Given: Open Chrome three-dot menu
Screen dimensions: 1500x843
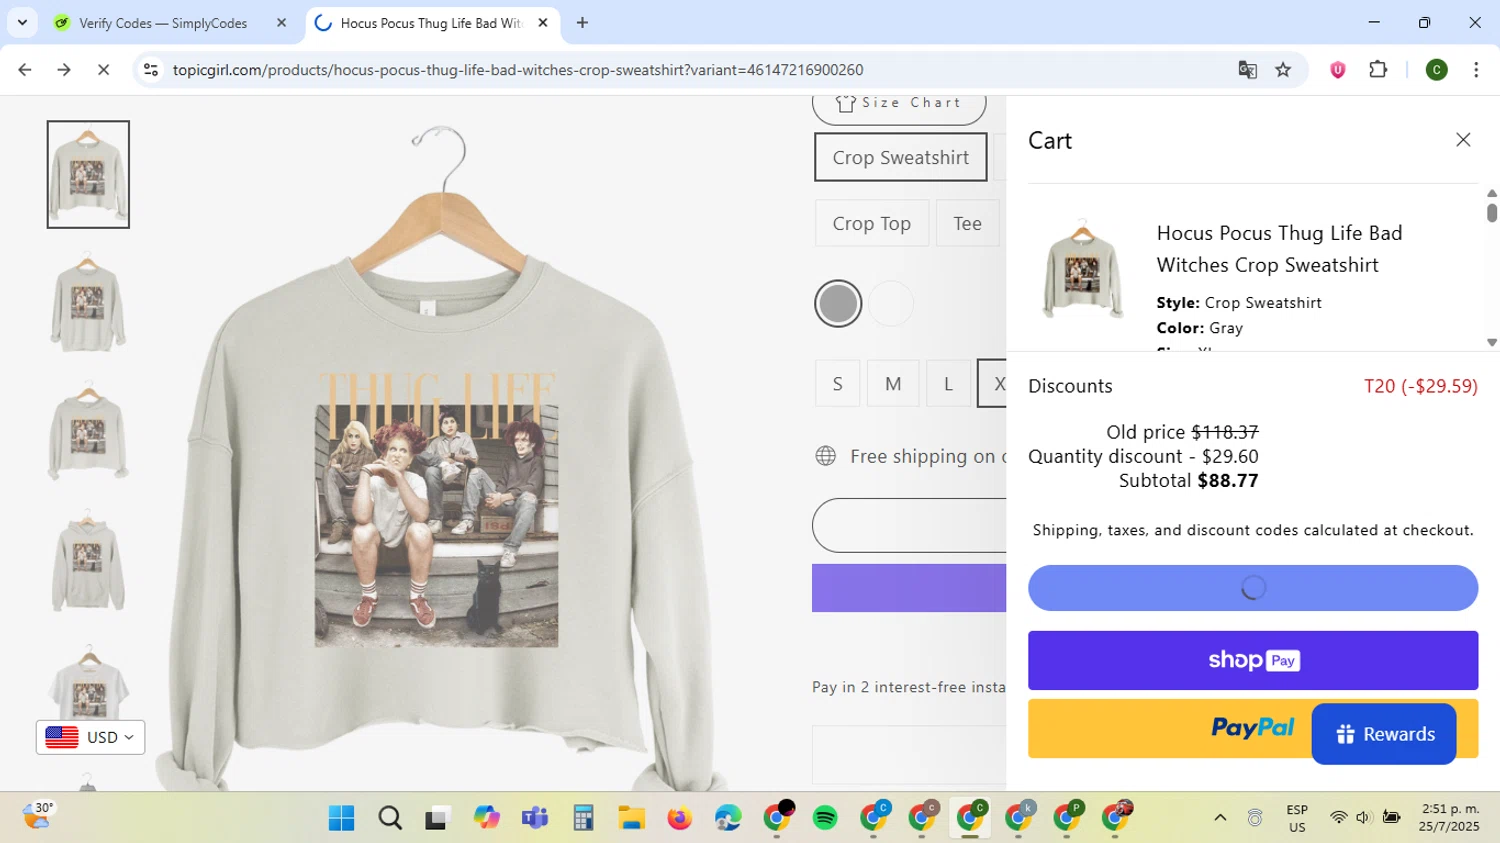Looking at the screenshot, I should click(1476, 70).
